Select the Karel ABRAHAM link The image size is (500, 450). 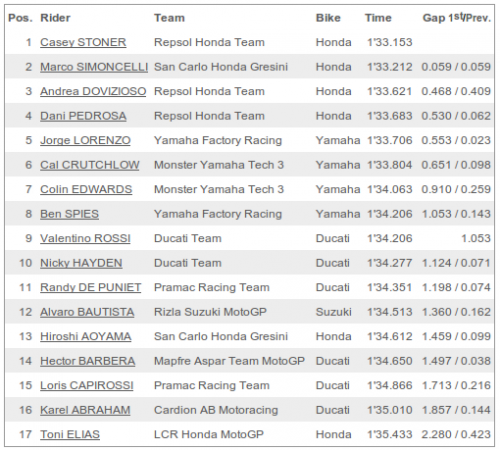pyautogui.click(x=85, y=410)
